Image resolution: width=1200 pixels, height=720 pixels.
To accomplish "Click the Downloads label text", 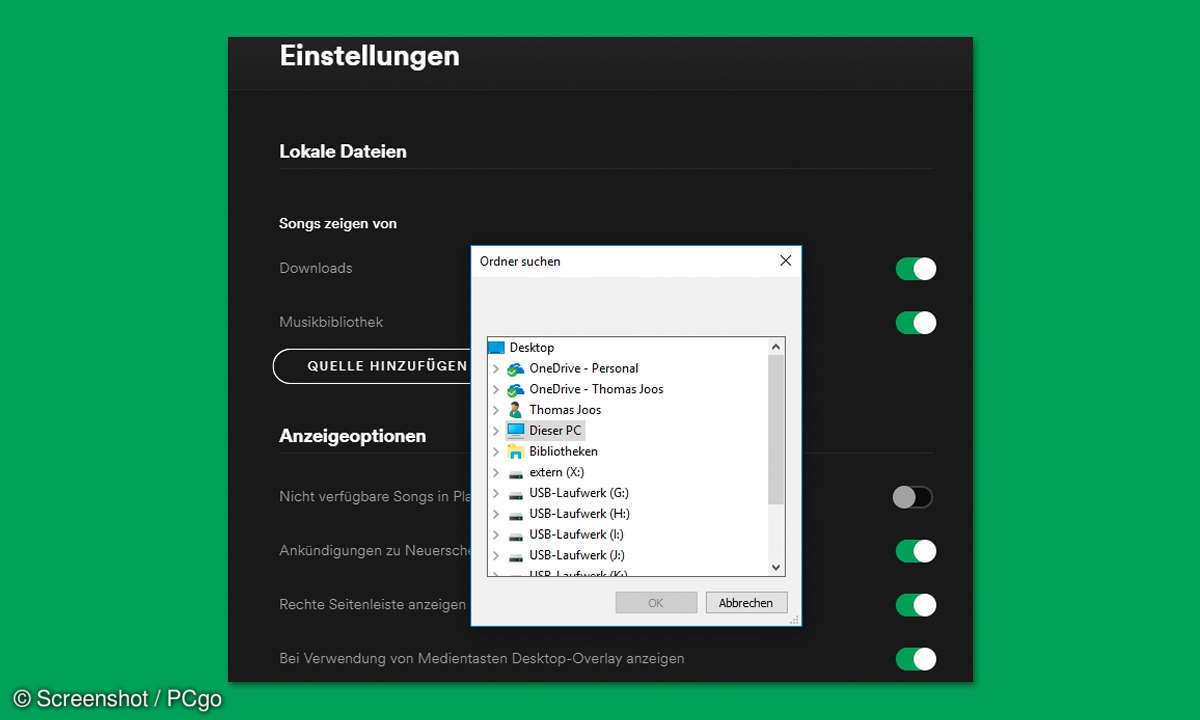I will coord(316,268).
